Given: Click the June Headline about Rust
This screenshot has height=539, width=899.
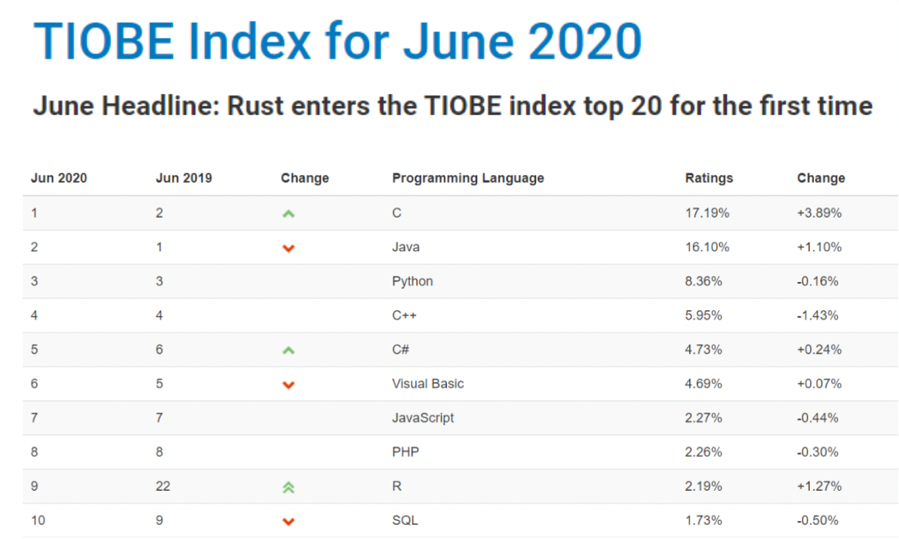Looking at the screenshot, I should pos(453,106).
